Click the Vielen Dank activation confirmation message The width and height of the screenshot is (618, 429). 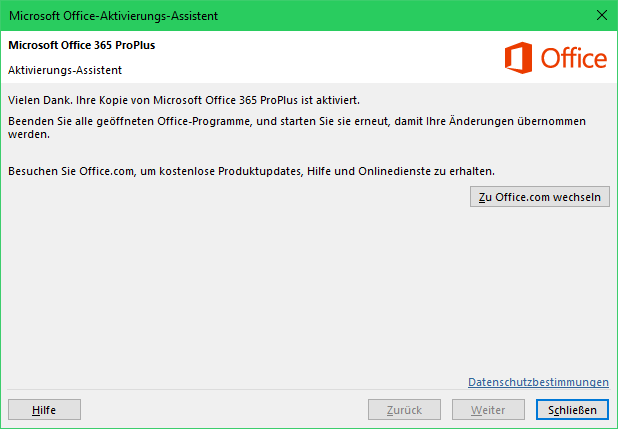(x=184, y=100)
